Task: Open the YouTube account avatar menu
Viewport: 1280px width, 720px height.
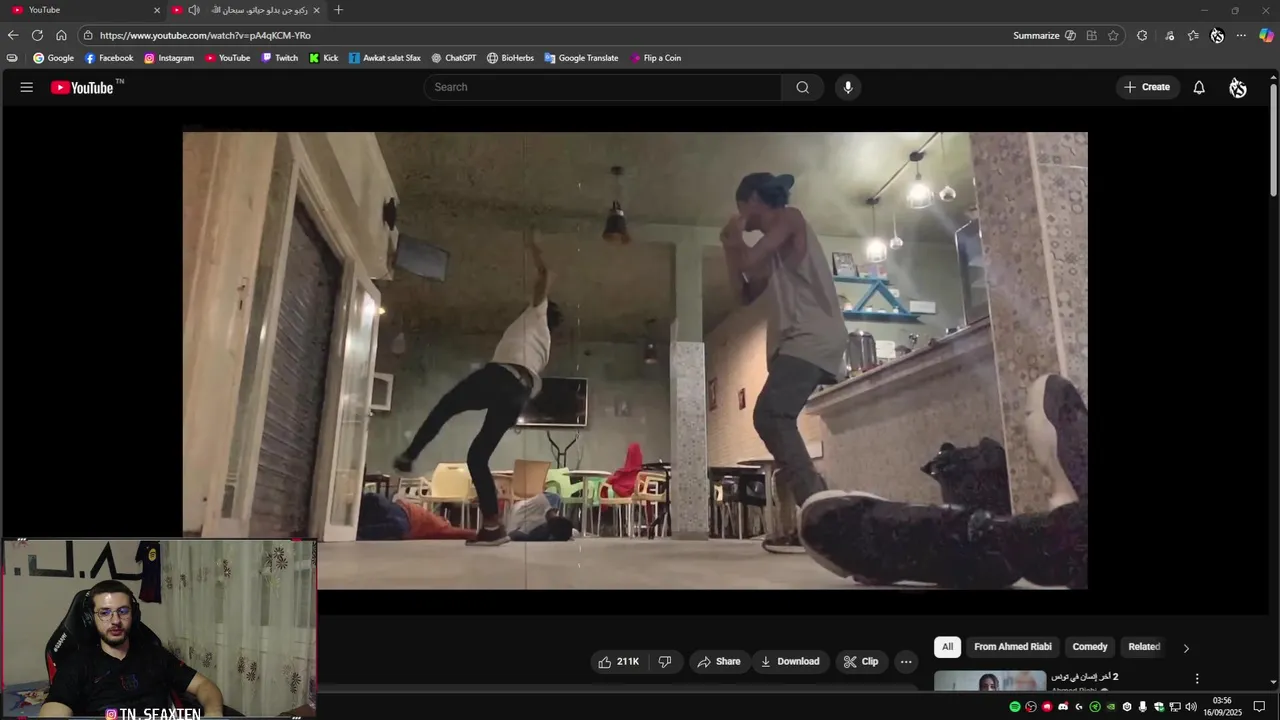Action: [x=1238, y=87]
